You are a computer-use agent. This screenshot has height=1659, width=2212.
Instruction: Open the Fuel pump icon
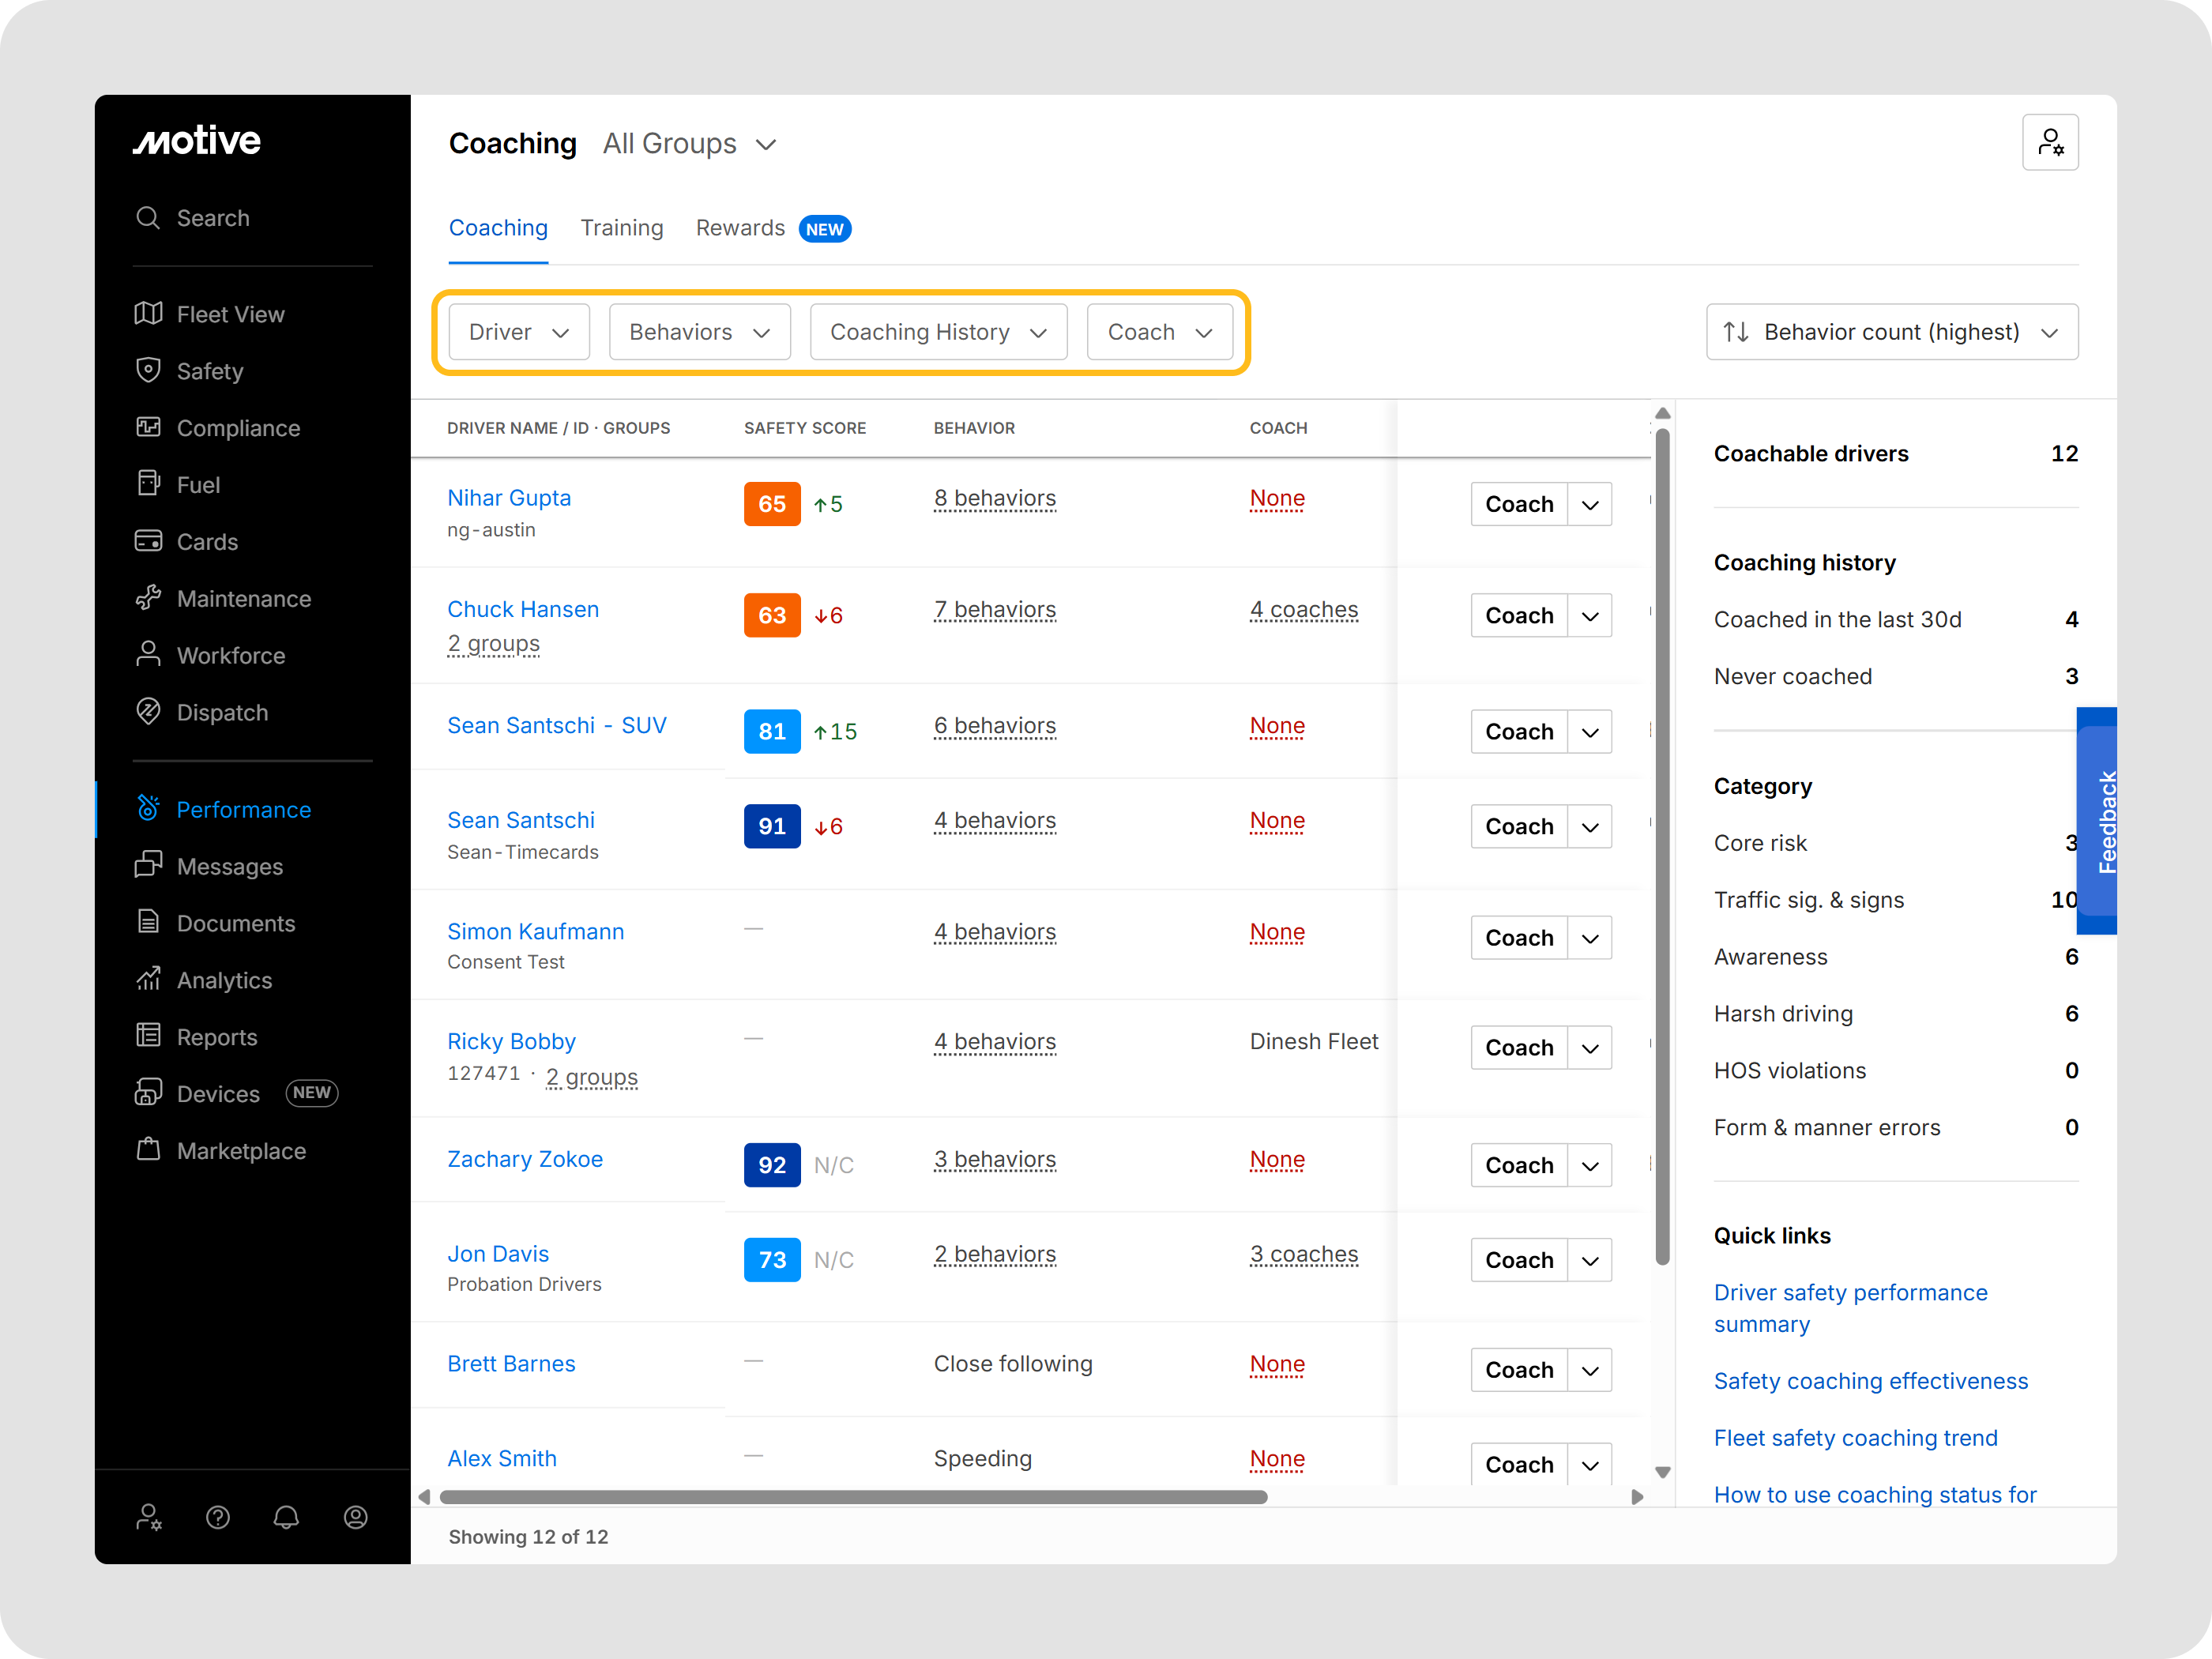148,484
